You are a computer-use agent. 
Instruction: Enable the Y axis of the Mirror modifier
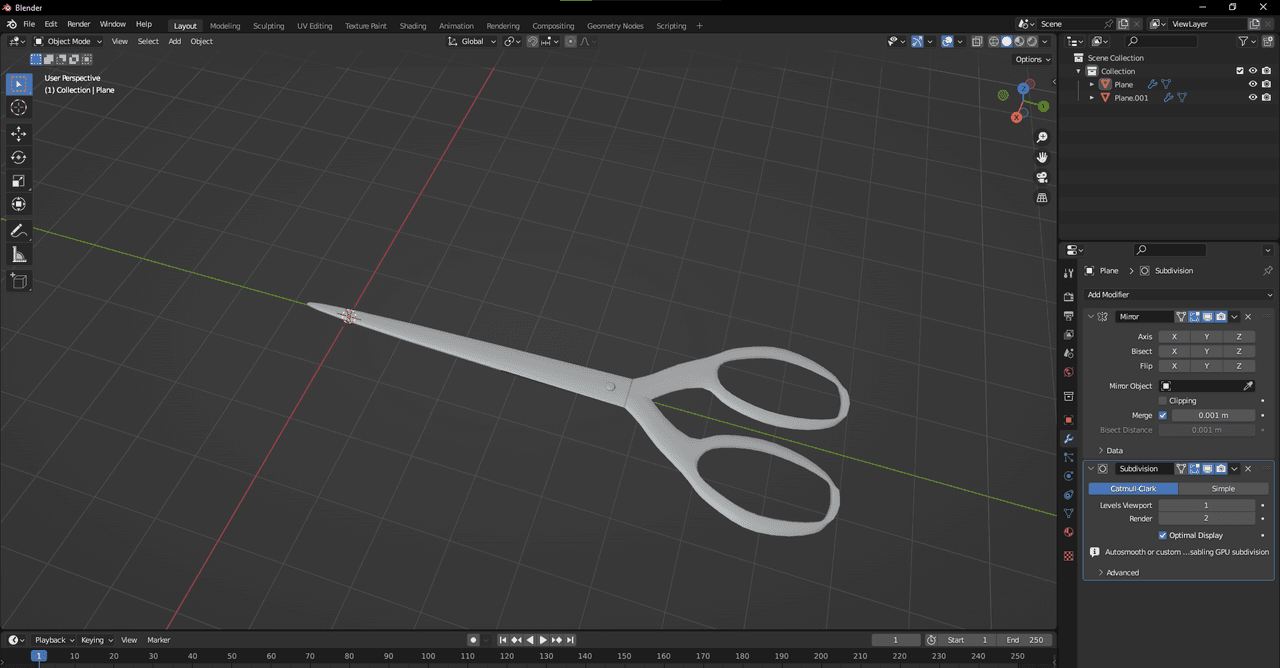[1206, 337]
